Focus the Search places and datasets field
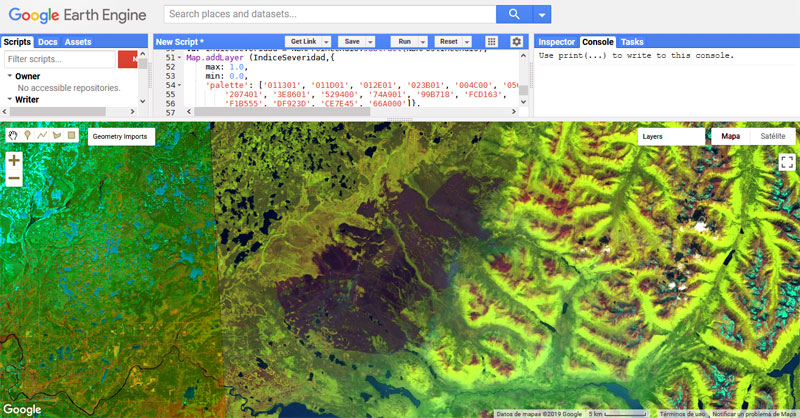The width and height of the screenshot is (800, 418). [x=330, y=14]
